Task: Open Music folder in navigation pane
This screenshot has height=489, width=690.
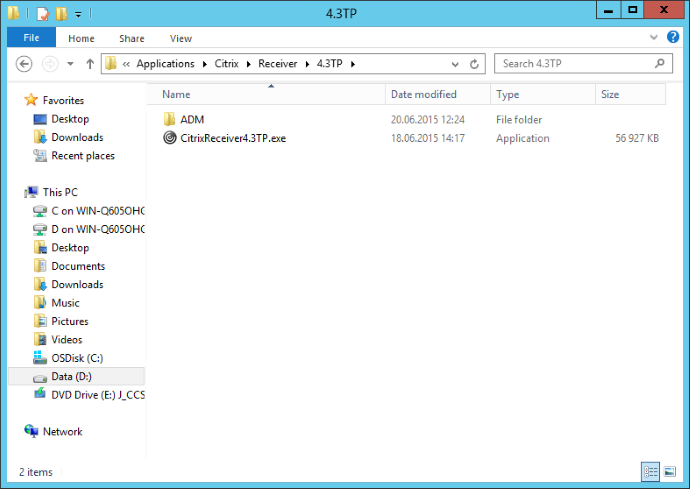Action: tap(66, 303)
